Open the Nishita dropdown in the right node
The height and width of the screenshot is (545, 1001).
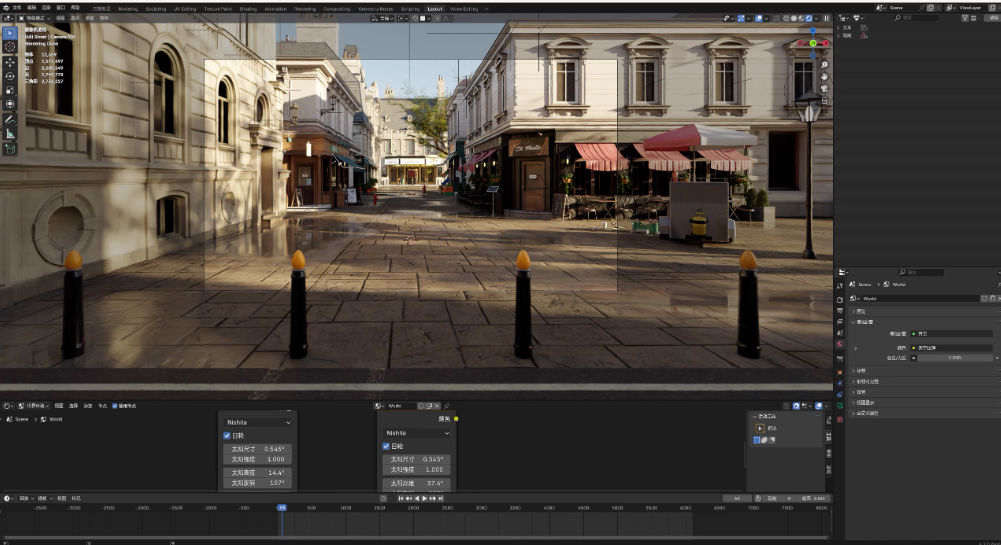point(417,433)
